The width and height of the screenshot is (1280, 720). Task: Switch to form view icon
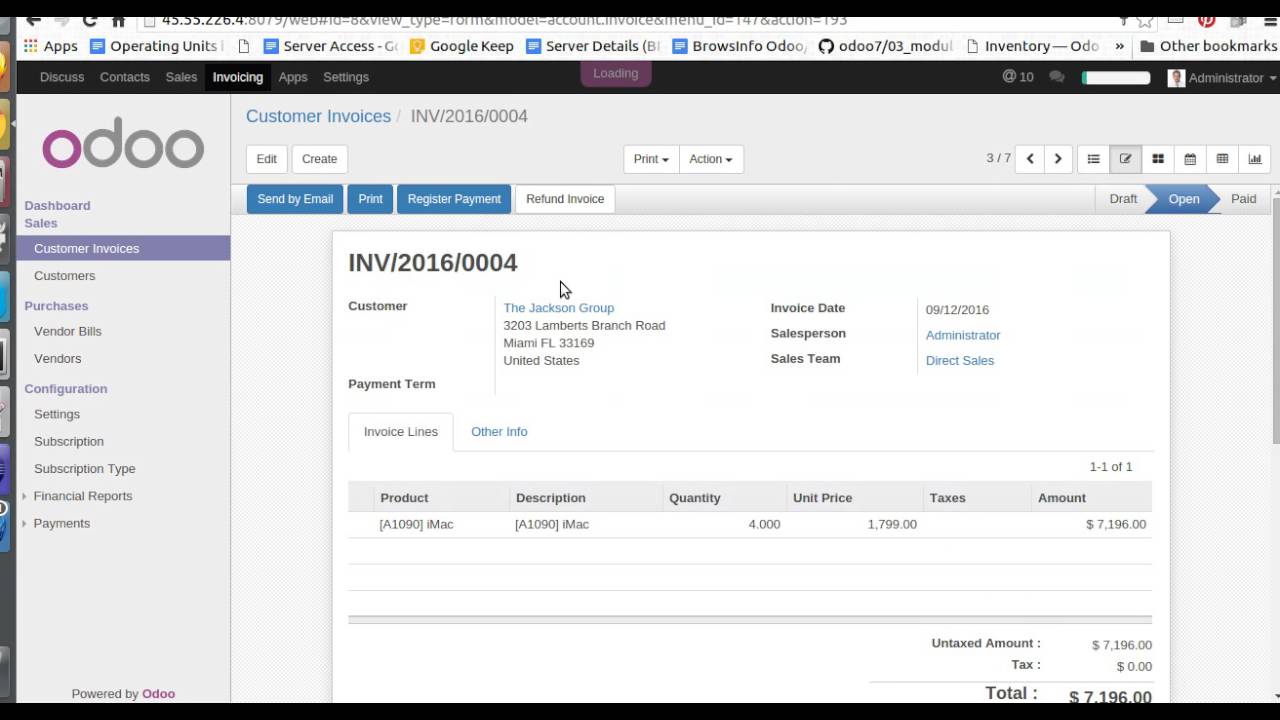[x=1125, y=159]
